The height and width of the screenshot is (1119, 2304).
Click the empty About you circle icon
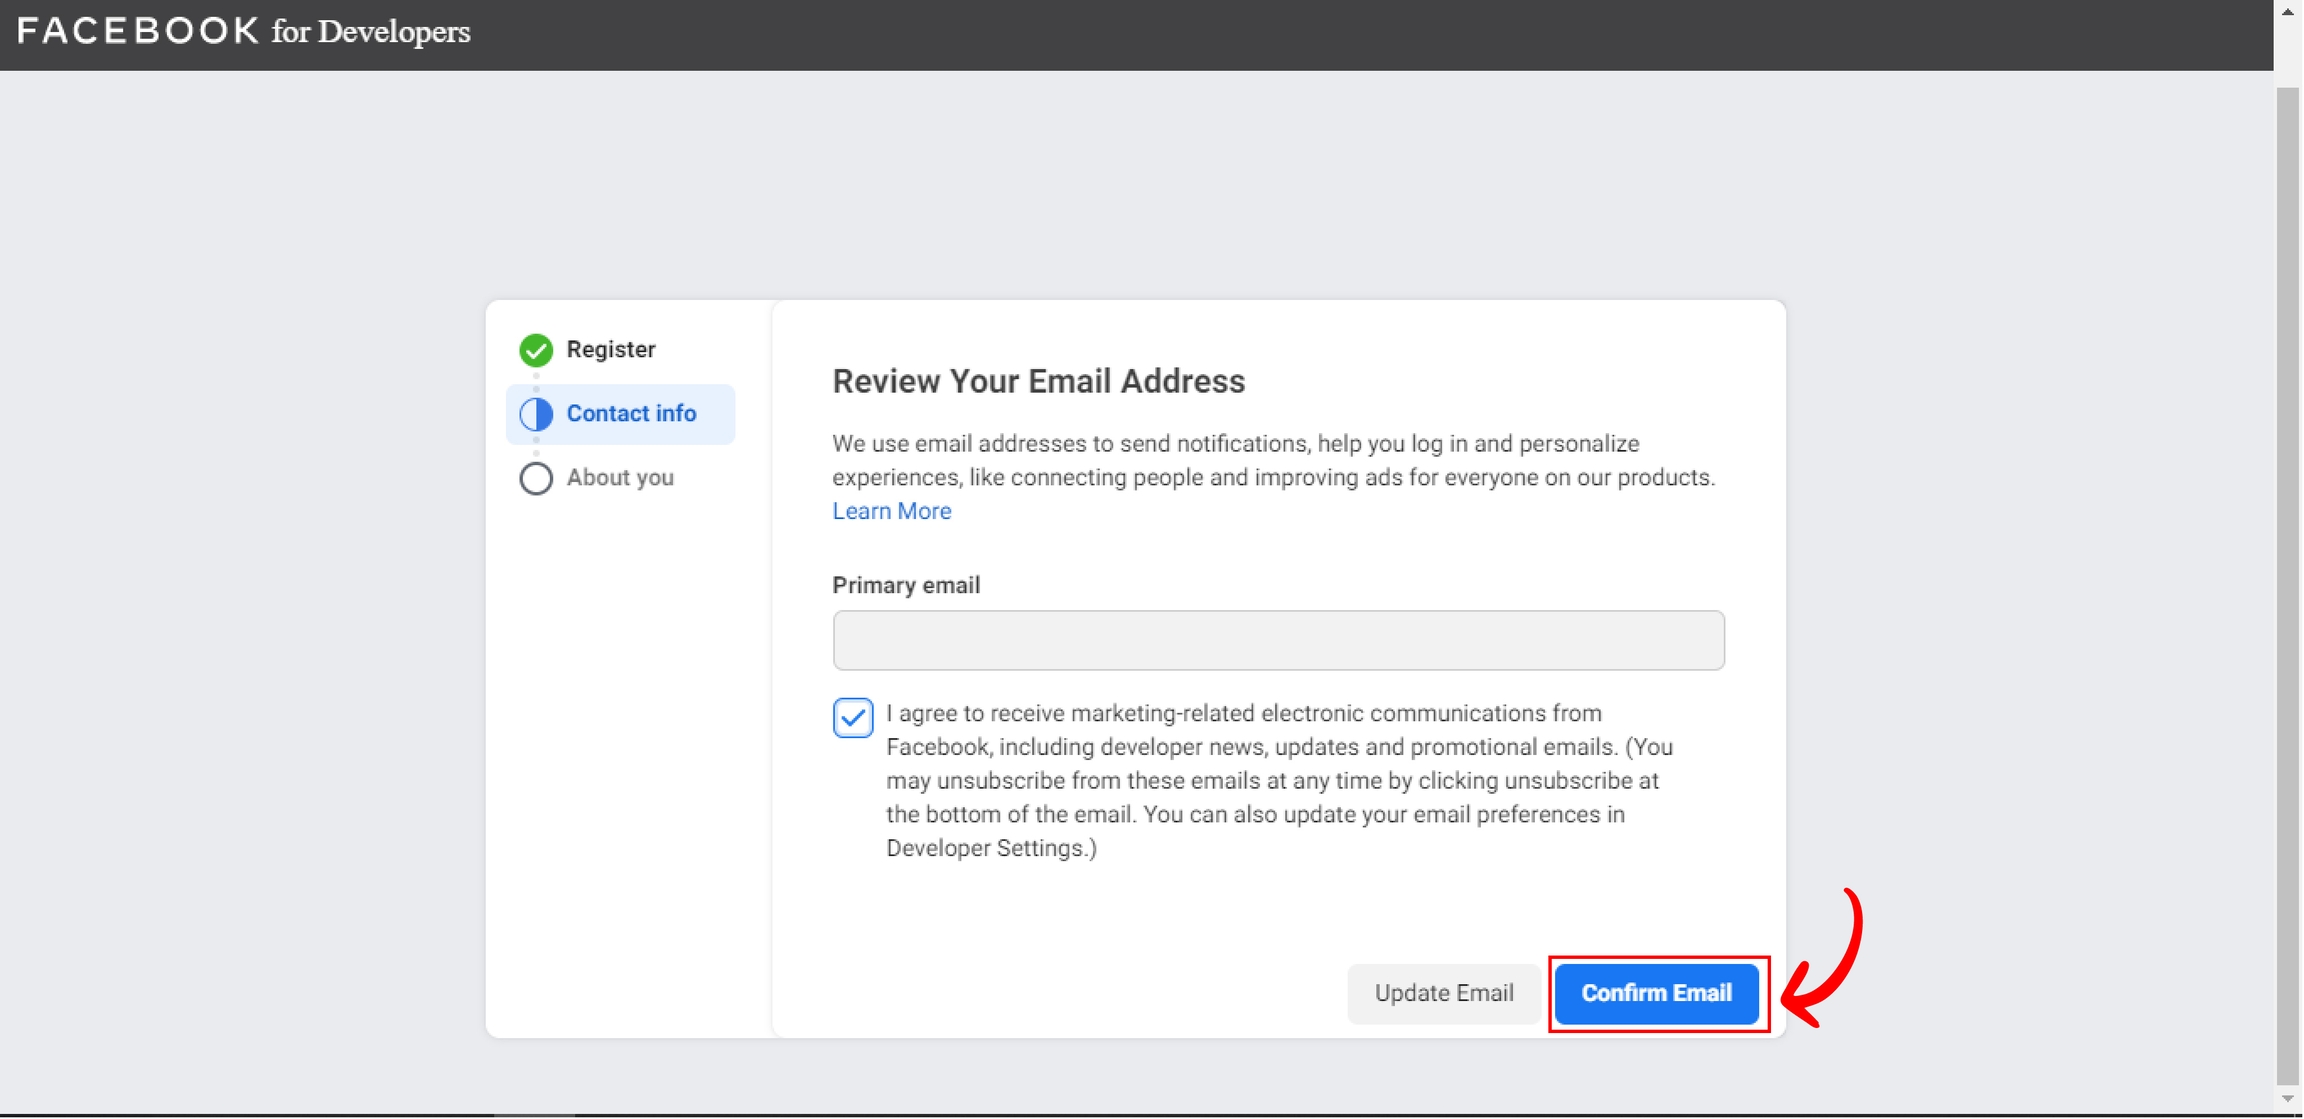[536, 478]
